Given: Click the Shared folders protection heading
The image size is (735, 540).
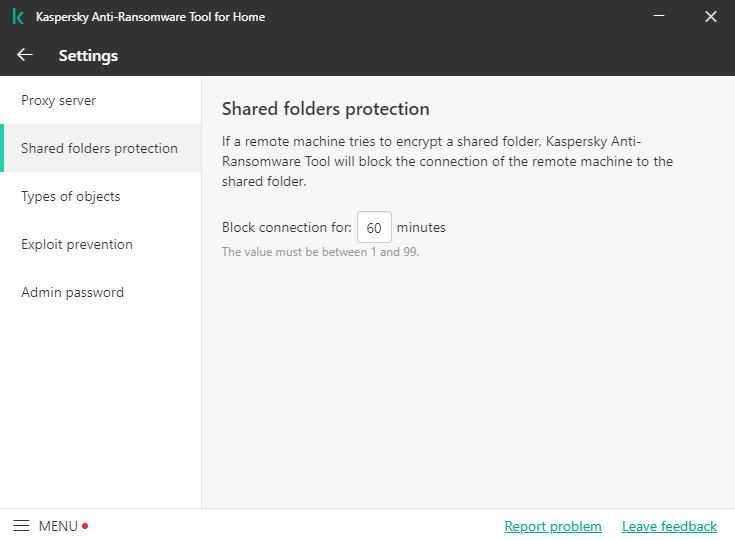Looking at the screenshot, I should pos(325,109).
